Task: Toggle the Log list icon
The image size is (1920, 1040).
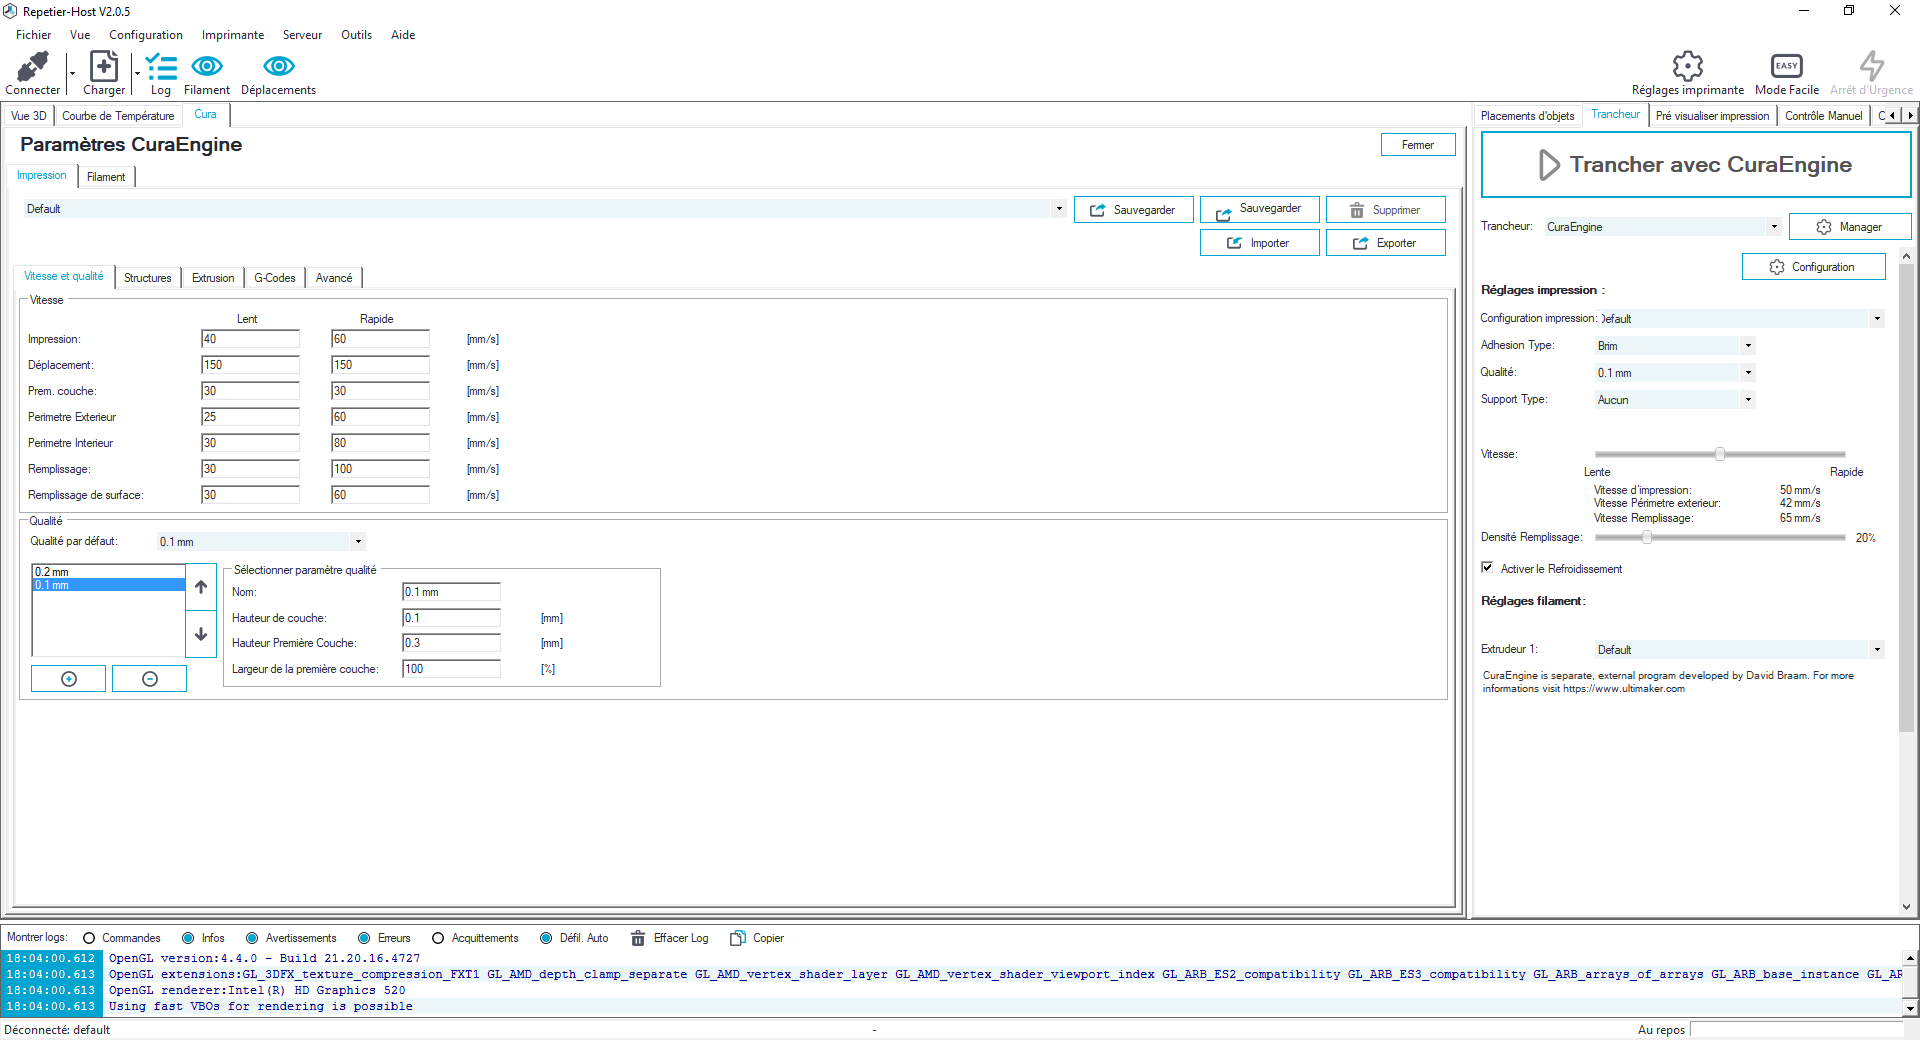Action: (x=161, y=66)
